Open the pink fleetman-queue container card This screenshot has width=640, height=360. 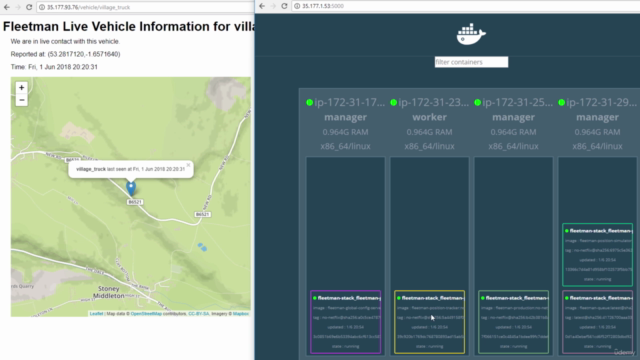(x=598, y=322)
